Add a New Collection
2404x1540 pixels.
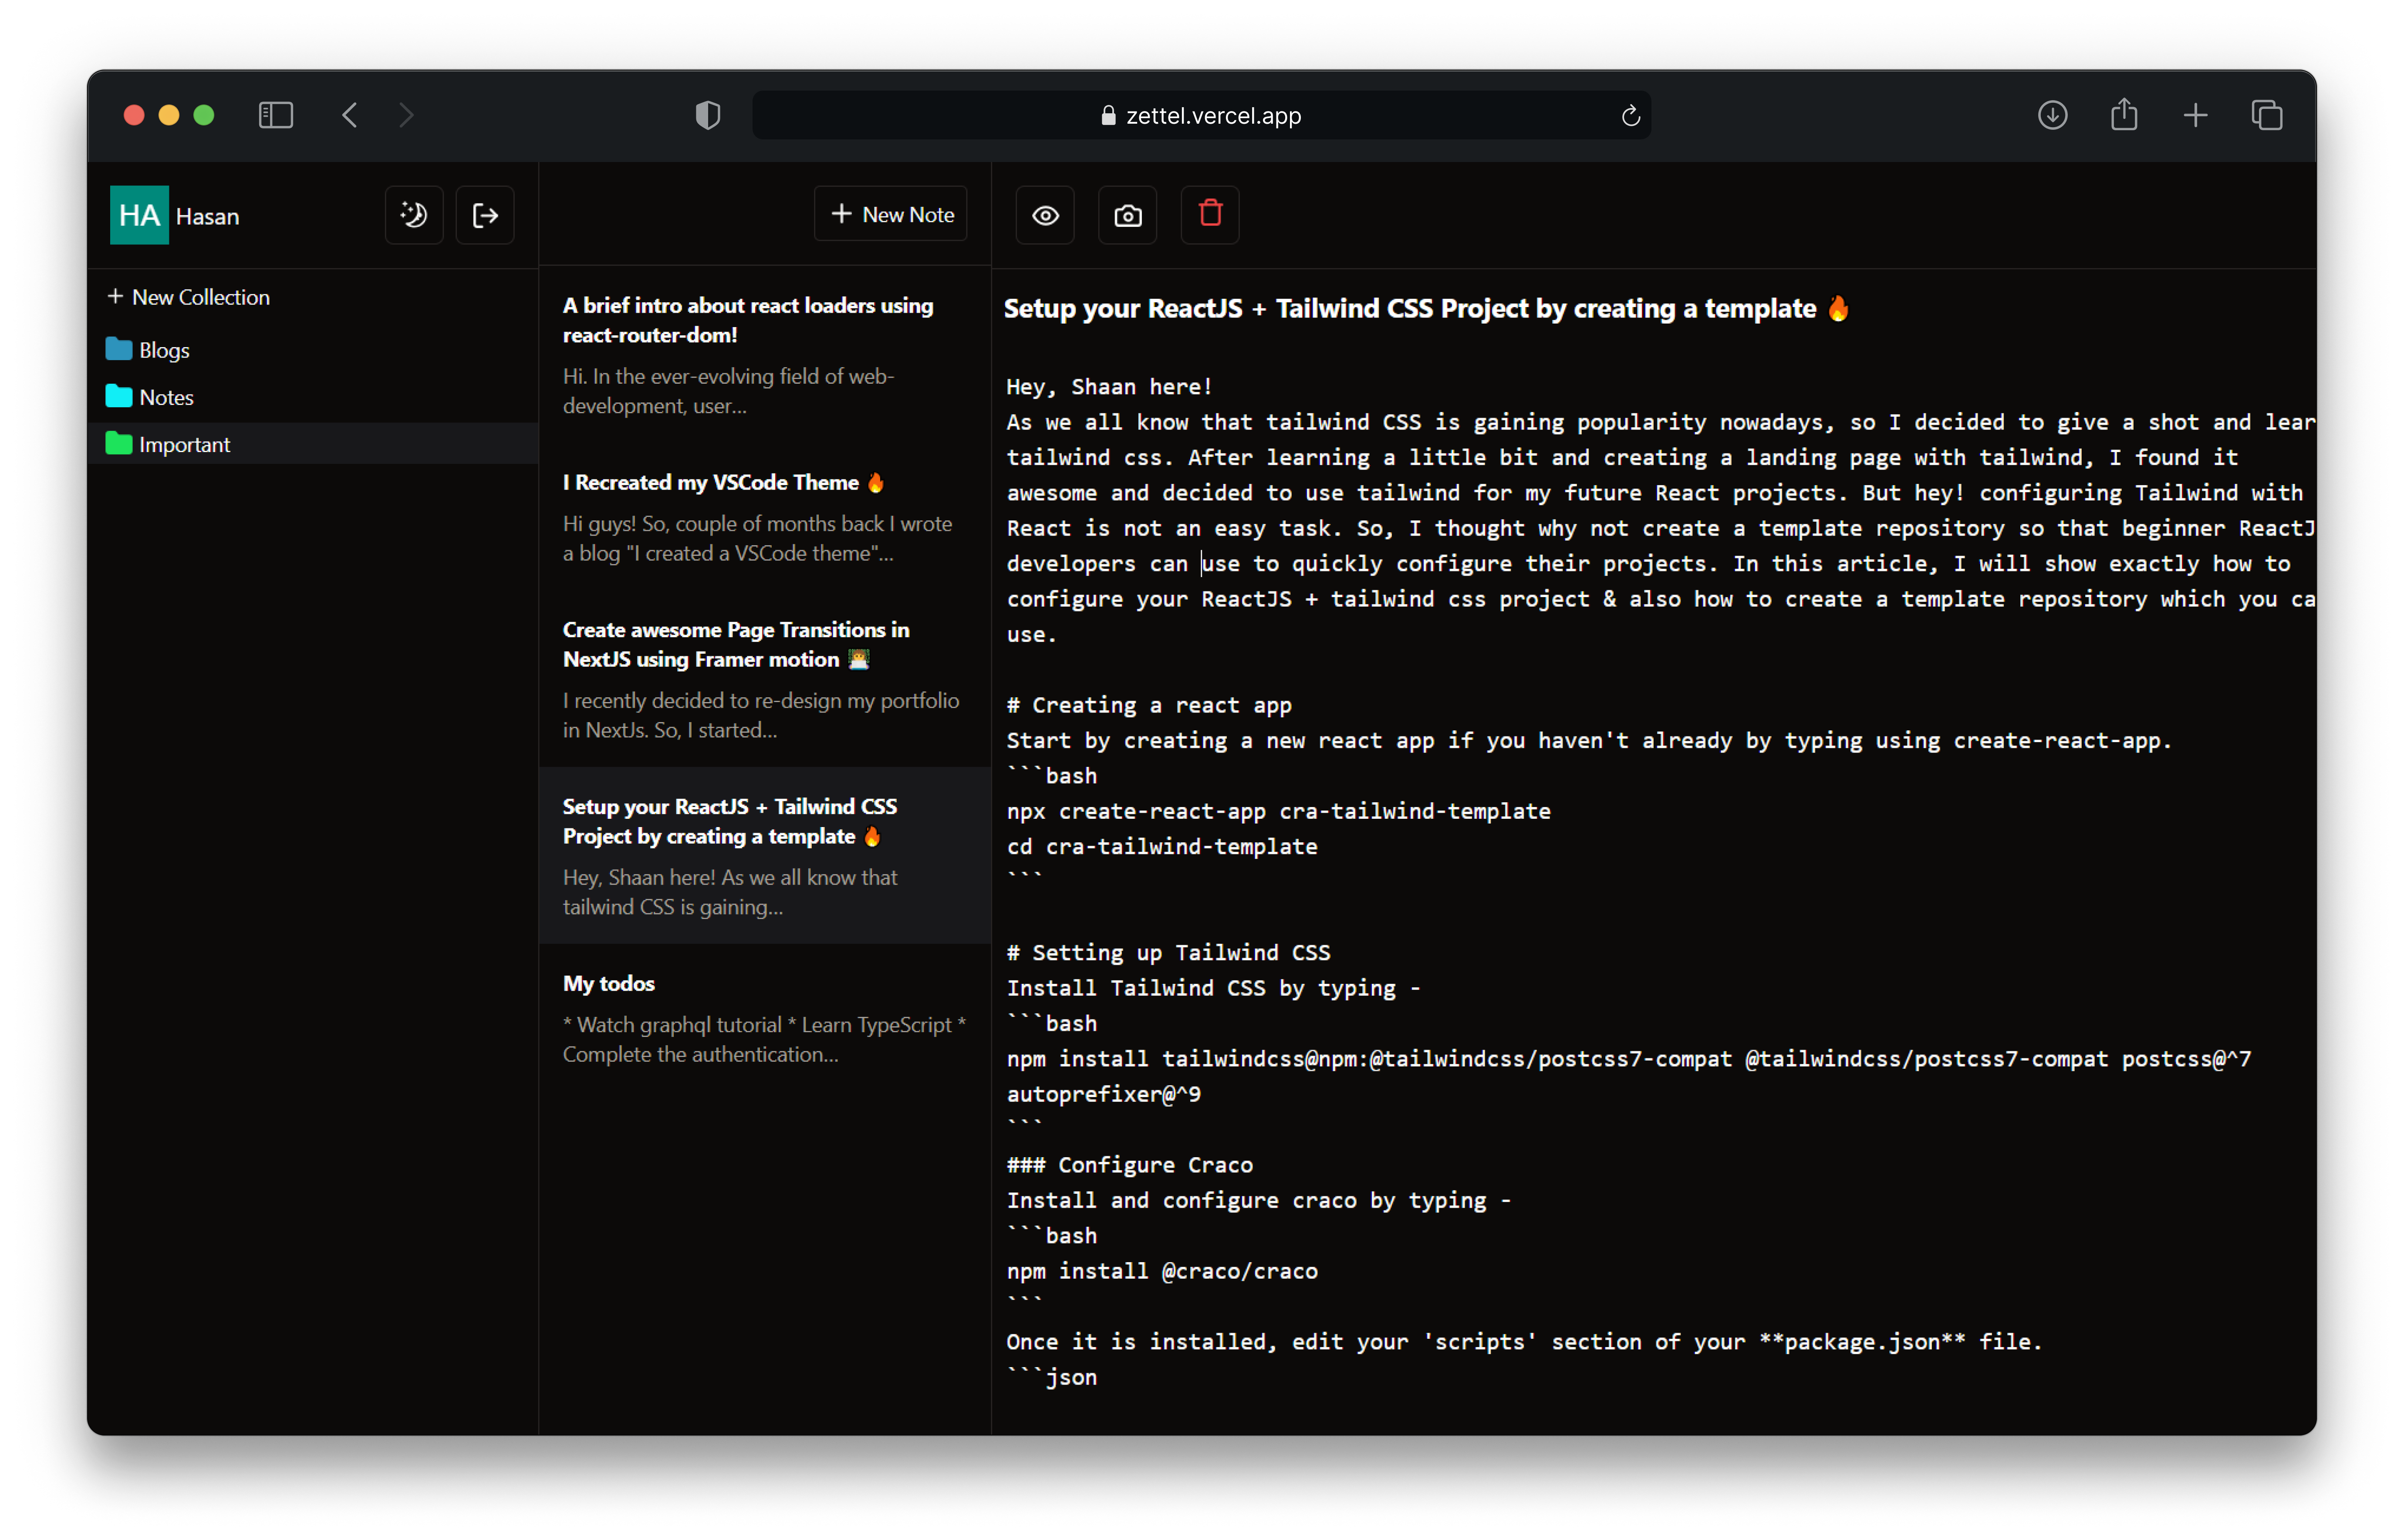click(x=188, y=297)
